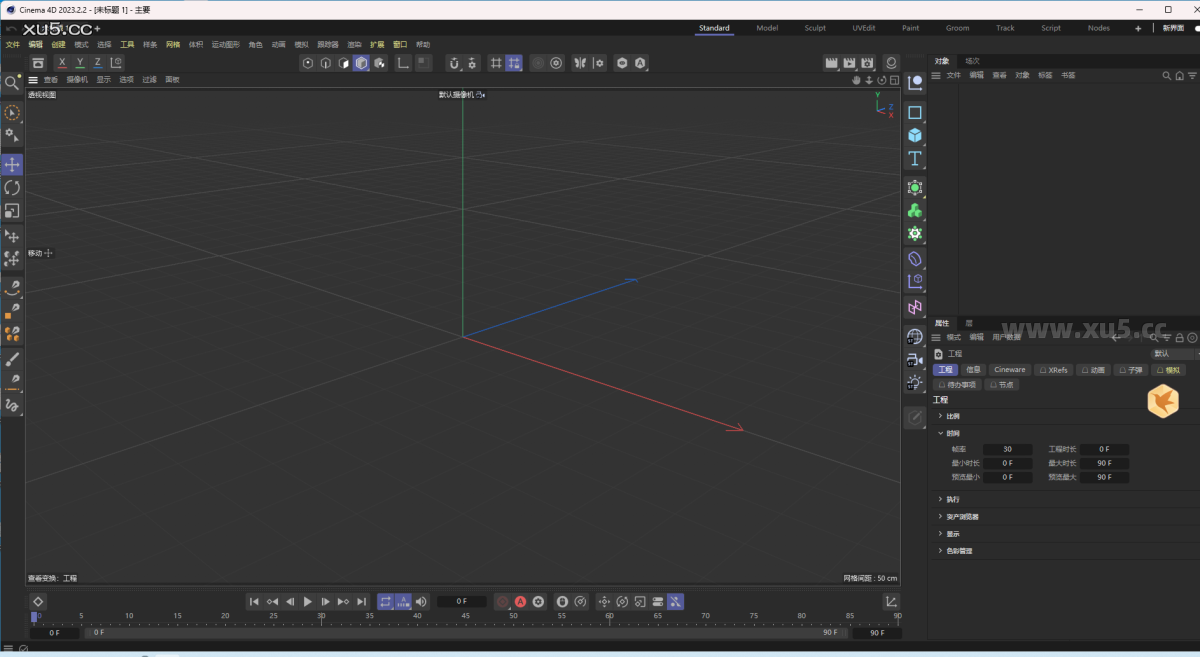The image size is (1200, 657).
Task: Enable automatic keyframing with the red A toggle
Action: (520, 601)
